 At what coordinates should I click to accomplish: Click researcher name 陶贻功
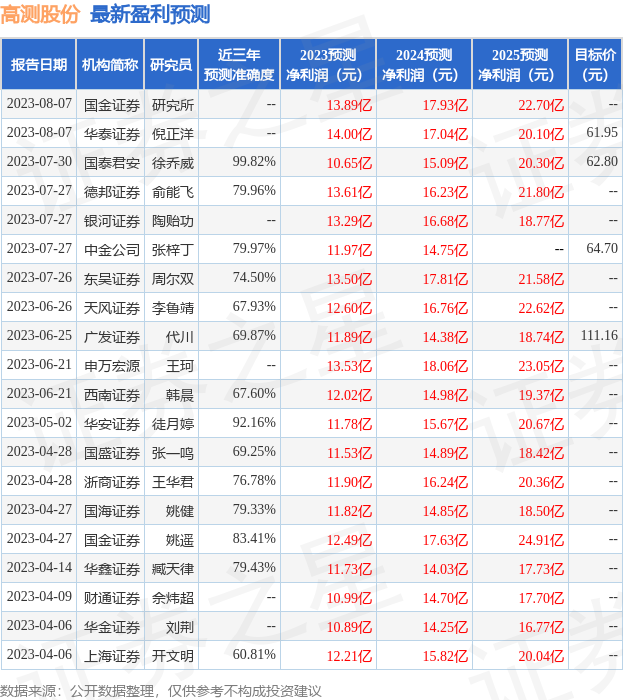pos(173,221)
